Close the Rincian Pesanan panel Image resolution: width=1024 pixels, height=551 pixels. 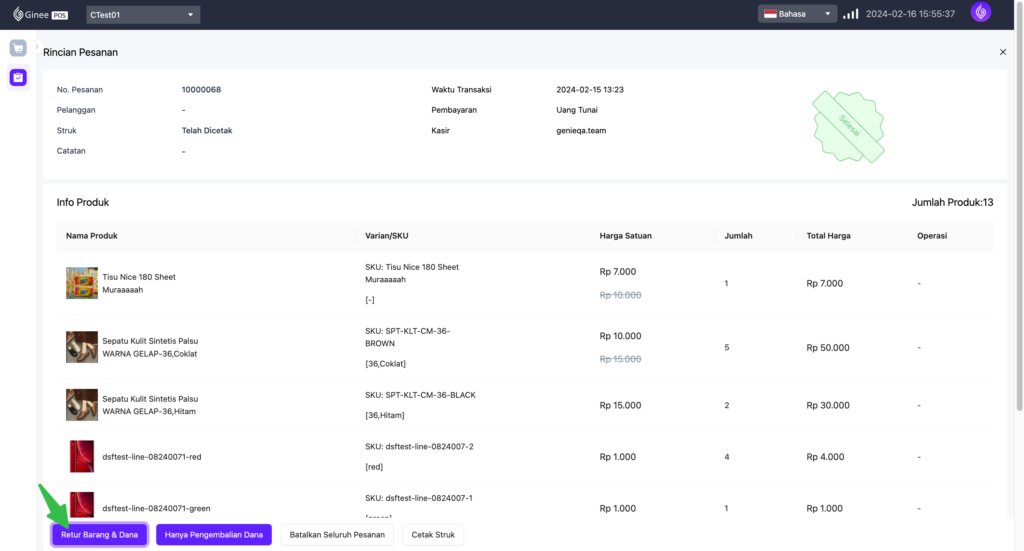[1002, 52]
